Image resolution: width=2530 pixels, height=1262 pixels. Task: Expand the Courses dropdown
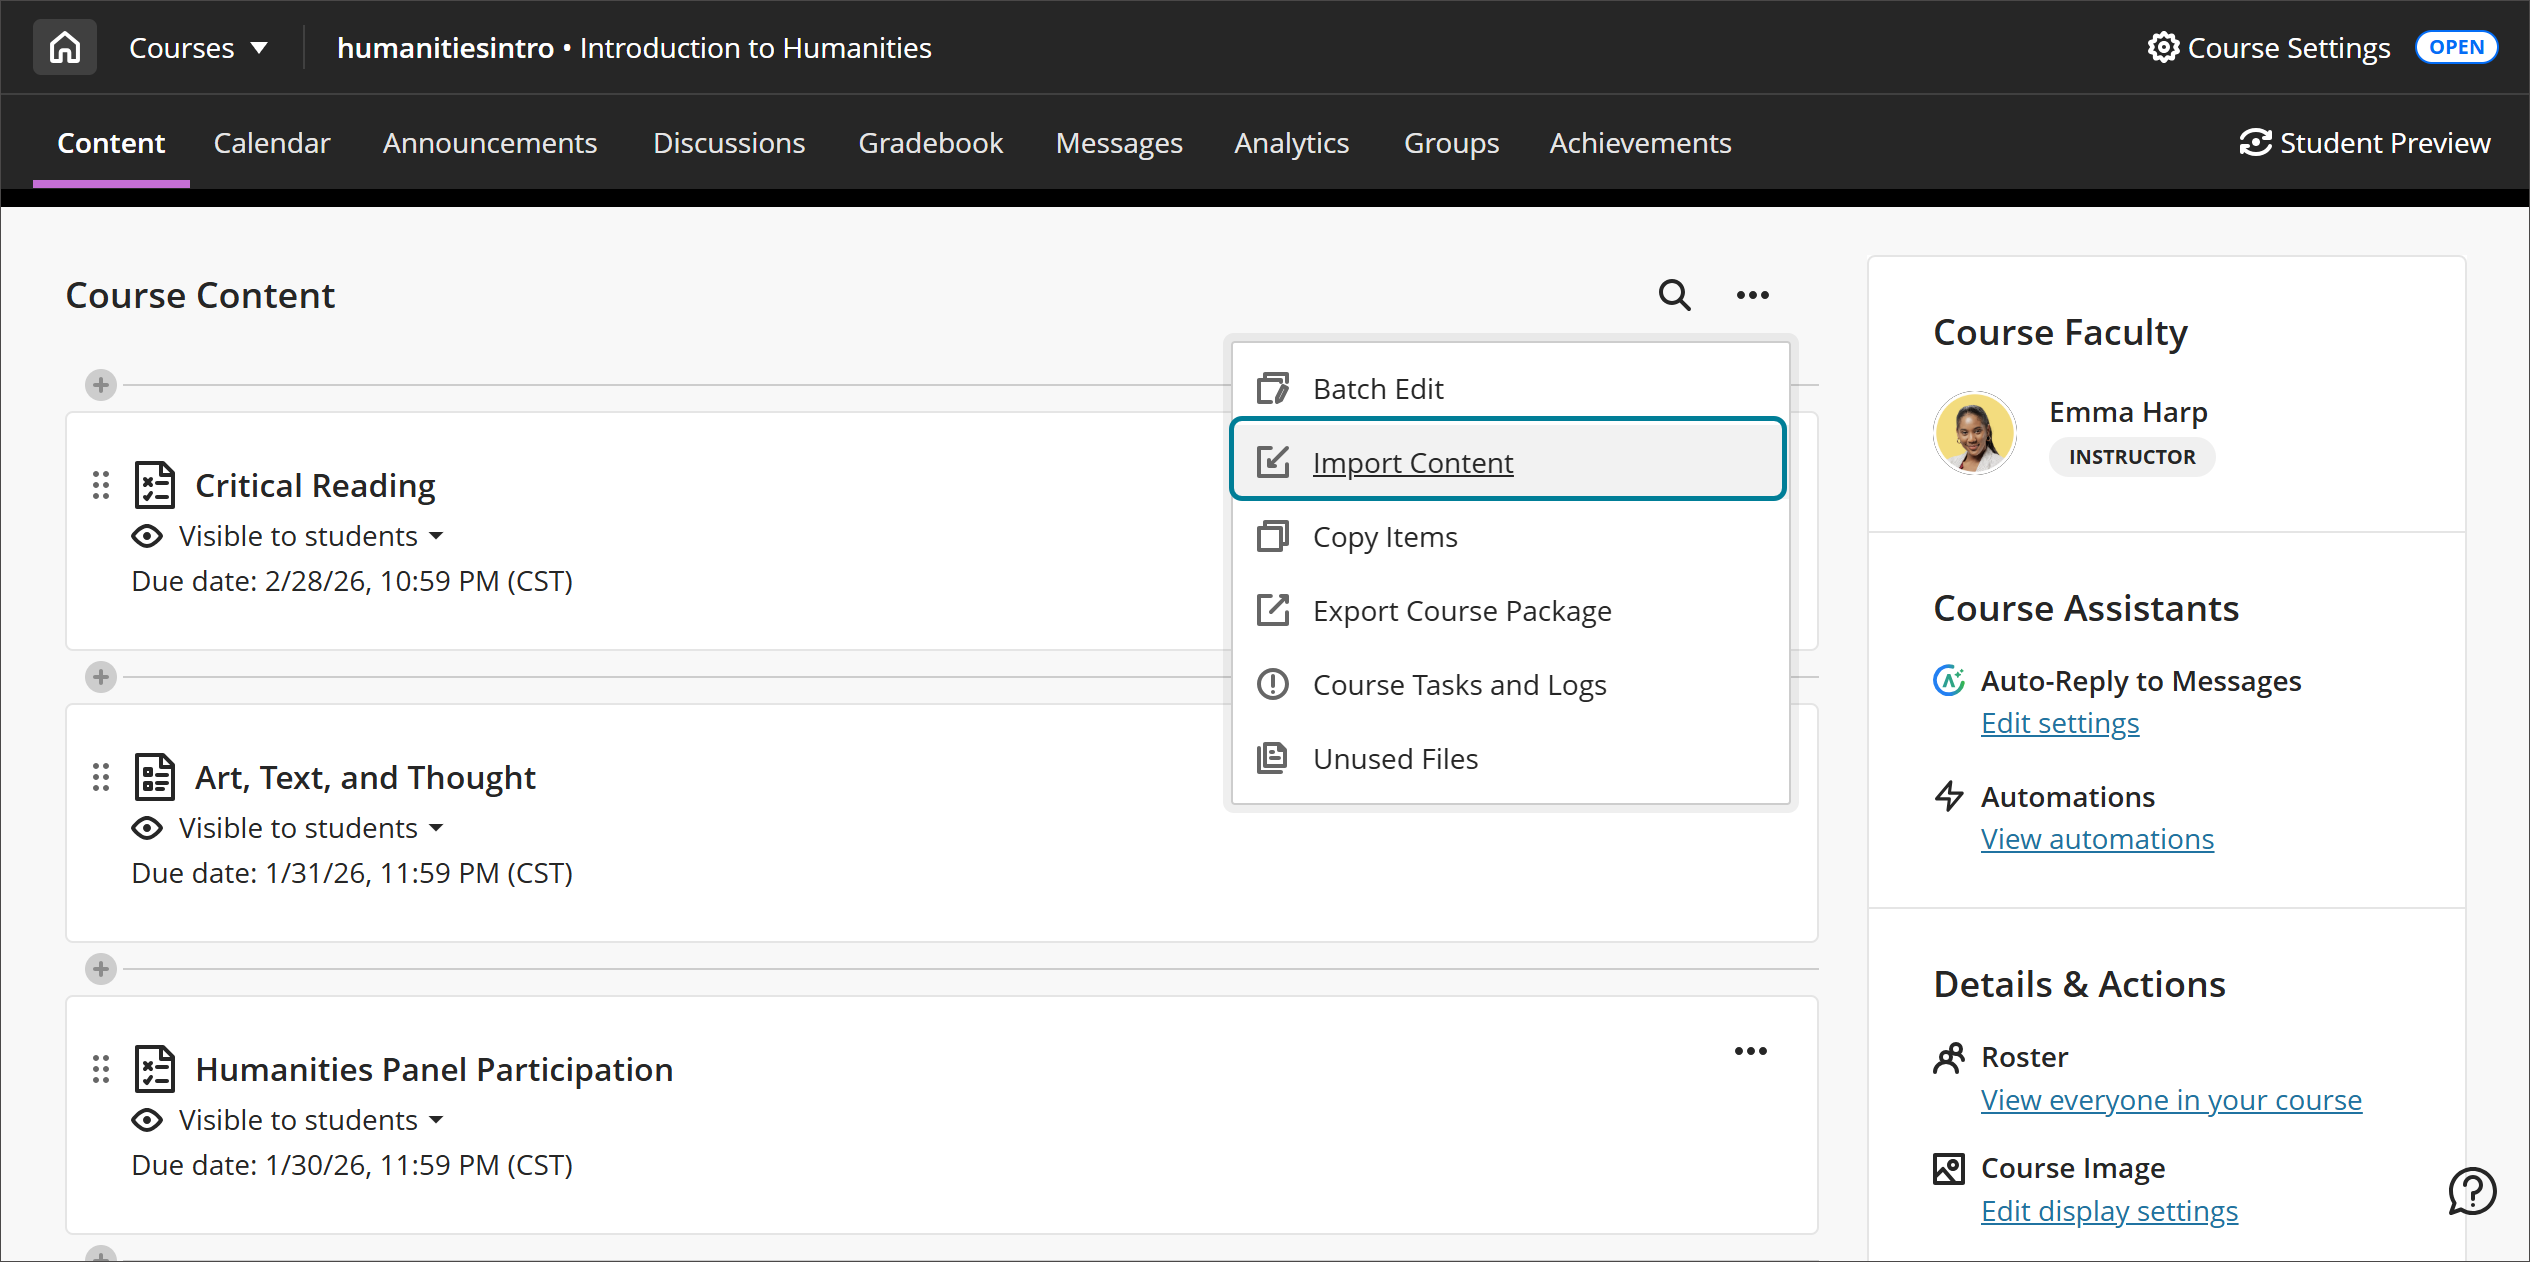click(x=197, y=47)
